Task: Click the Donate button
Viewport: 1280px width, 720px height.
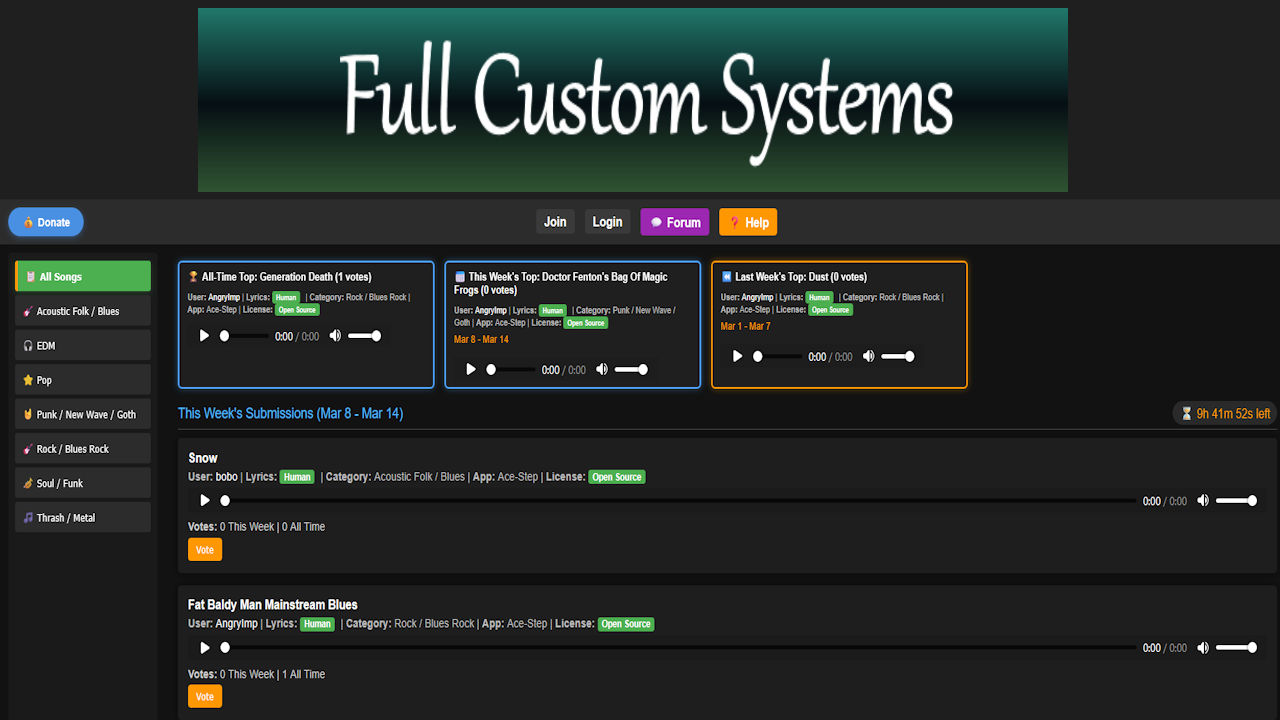Action: pyautogui.click(x=46, y=222)
